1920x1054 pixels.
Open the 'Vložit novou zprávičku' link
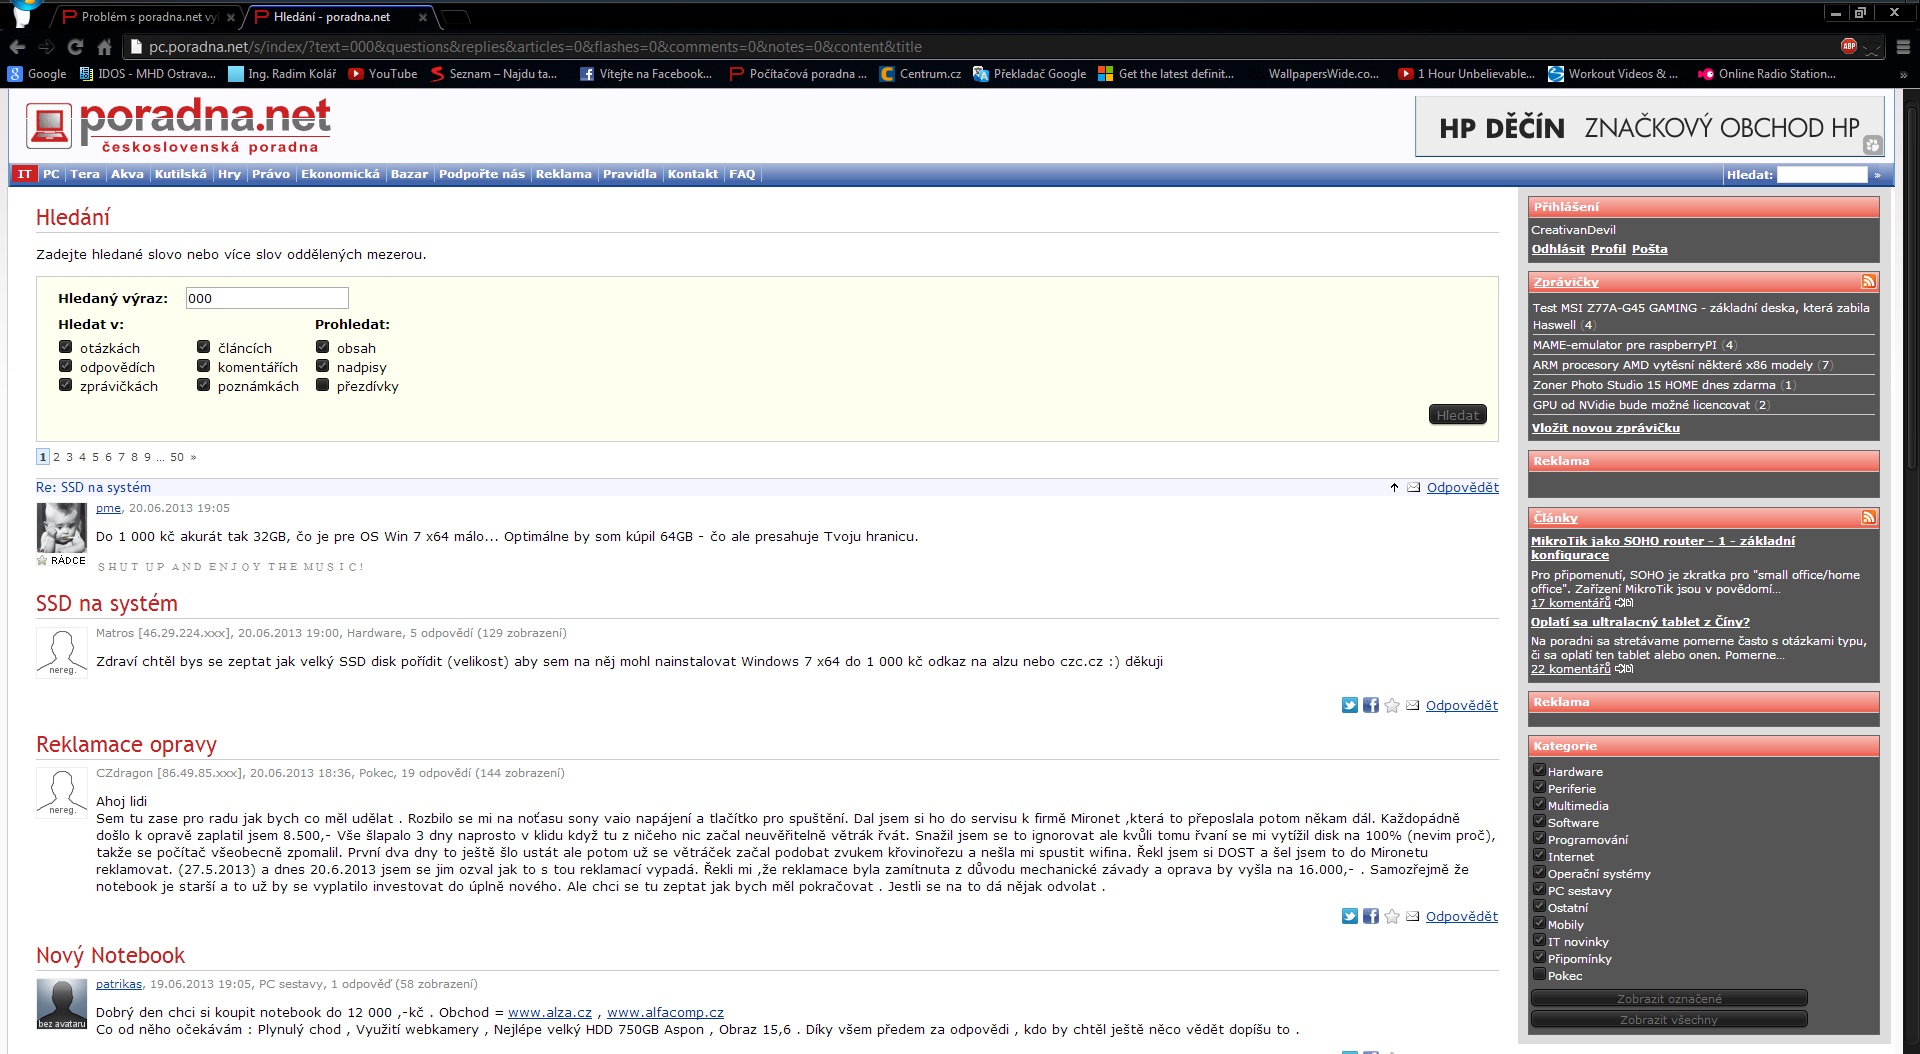tap(1606, 428)
